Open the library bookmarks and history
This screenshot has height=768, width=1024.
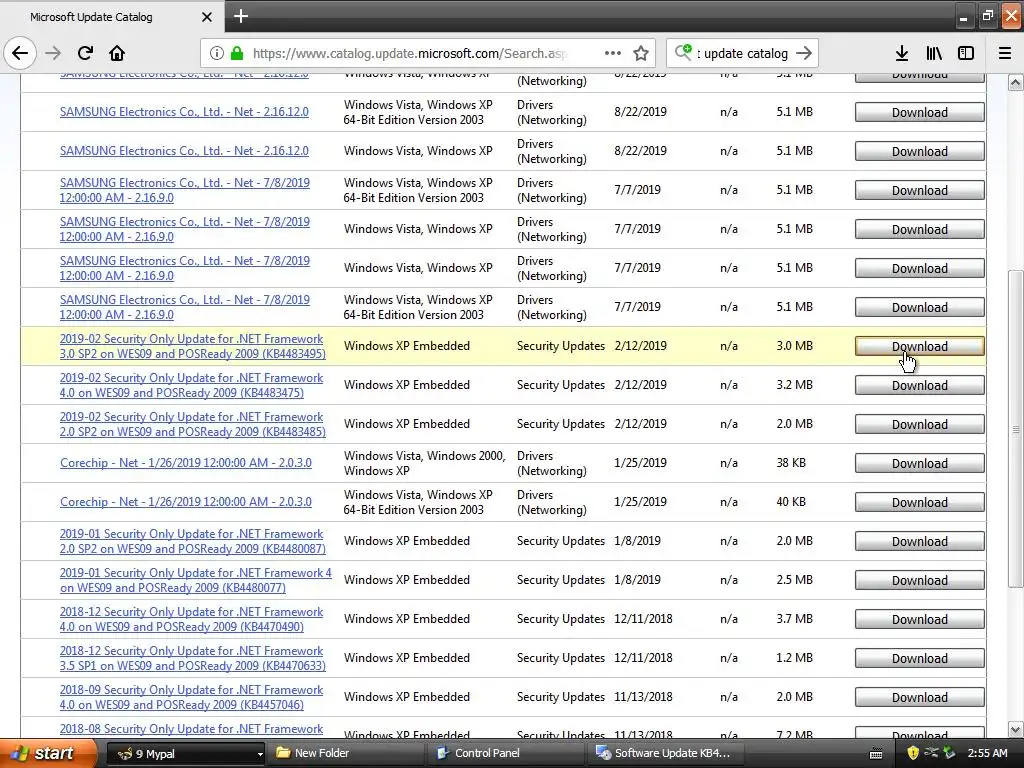(x=934, y=53)
